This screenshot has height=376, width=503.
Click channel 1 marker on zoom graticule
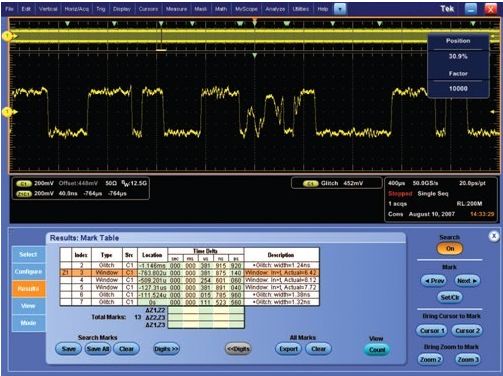pyautogui.click(x=7, y=112)
